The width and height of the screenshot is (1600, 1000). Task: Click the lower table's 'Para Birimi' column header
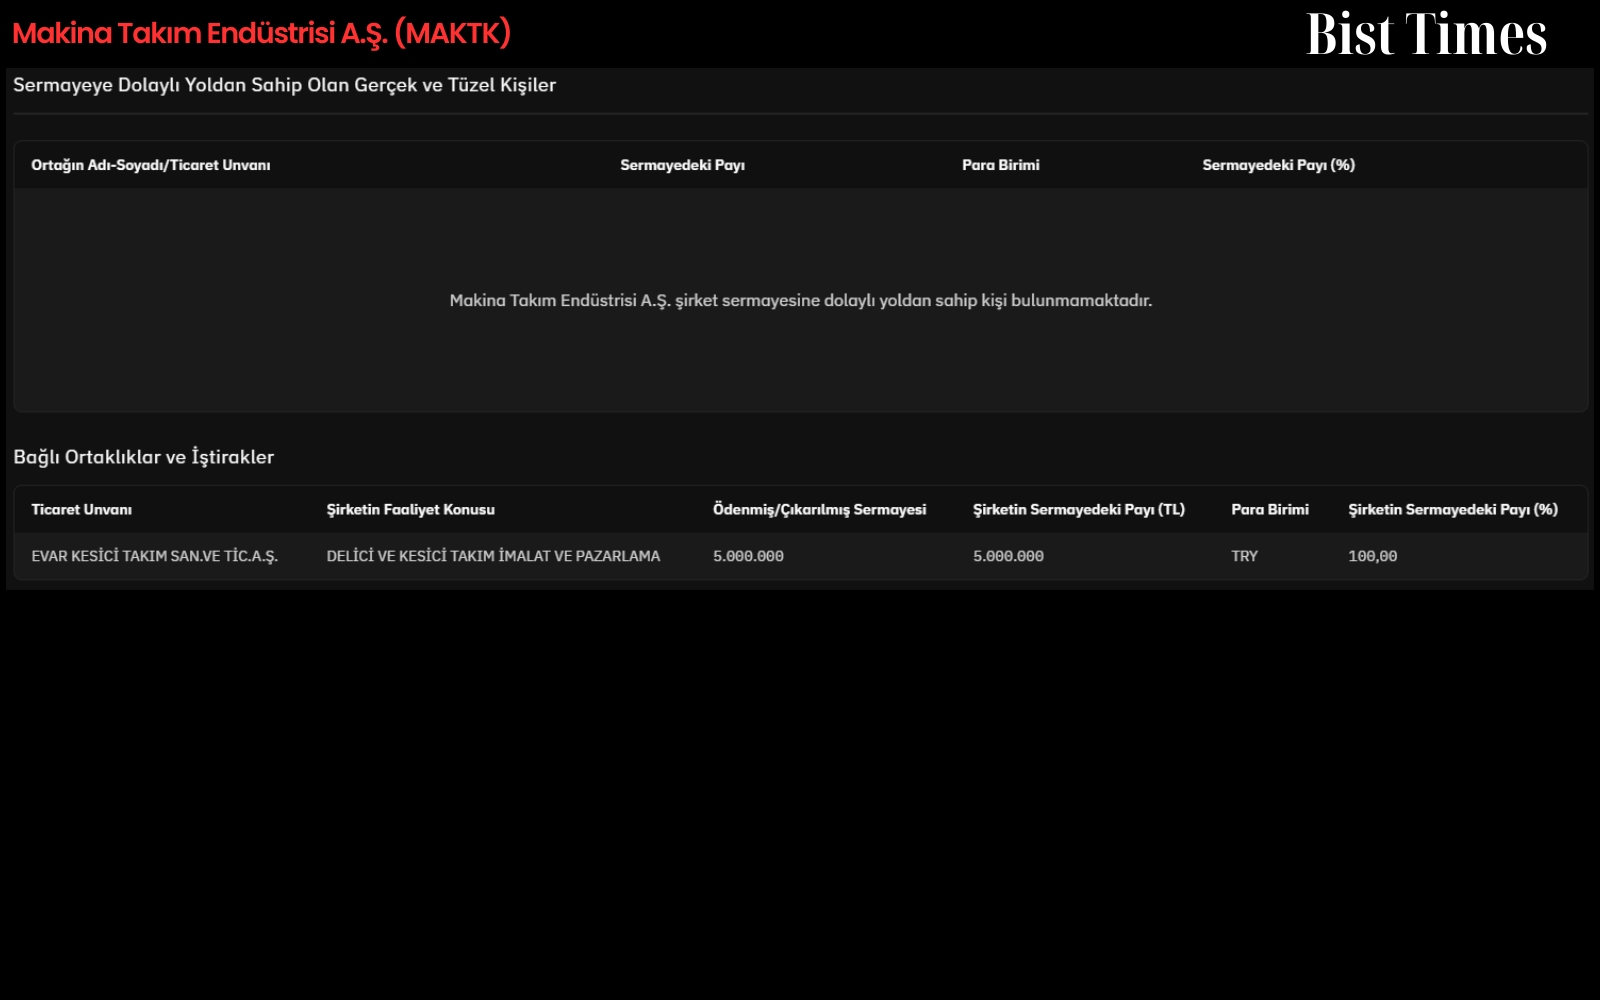click(1270, 510)
